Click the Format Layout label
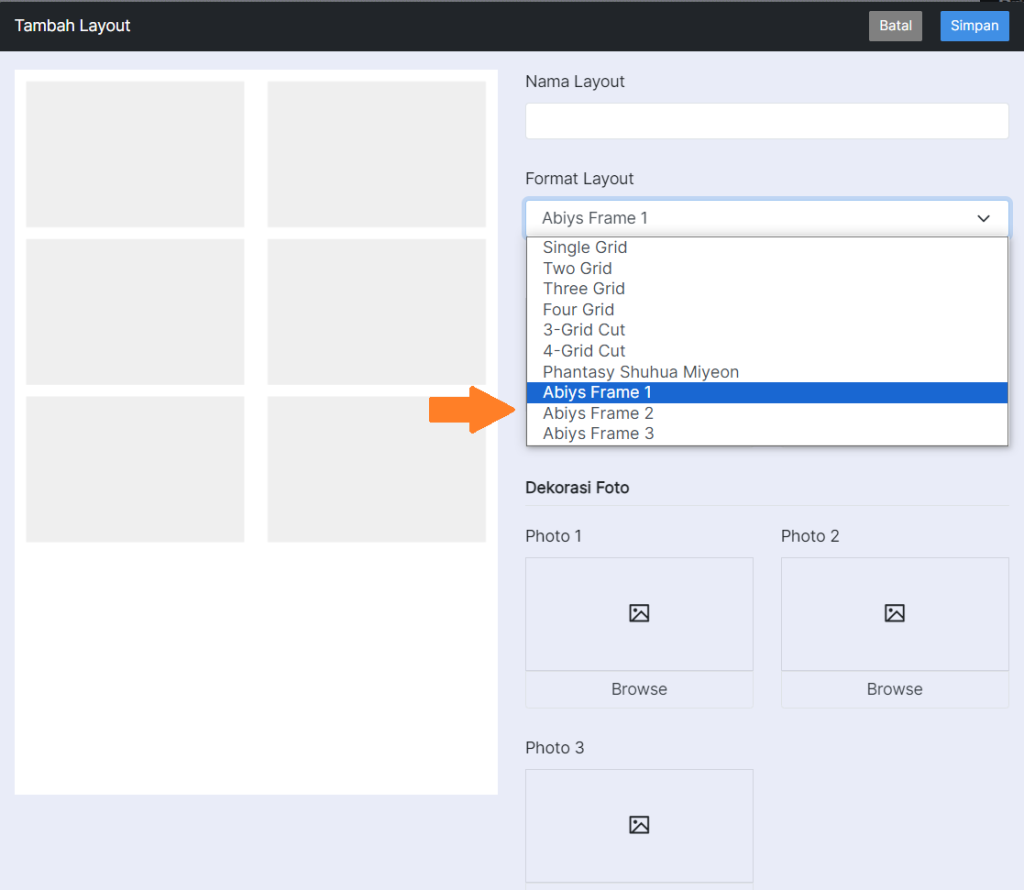1024x890 pixels. coord(579,179)
